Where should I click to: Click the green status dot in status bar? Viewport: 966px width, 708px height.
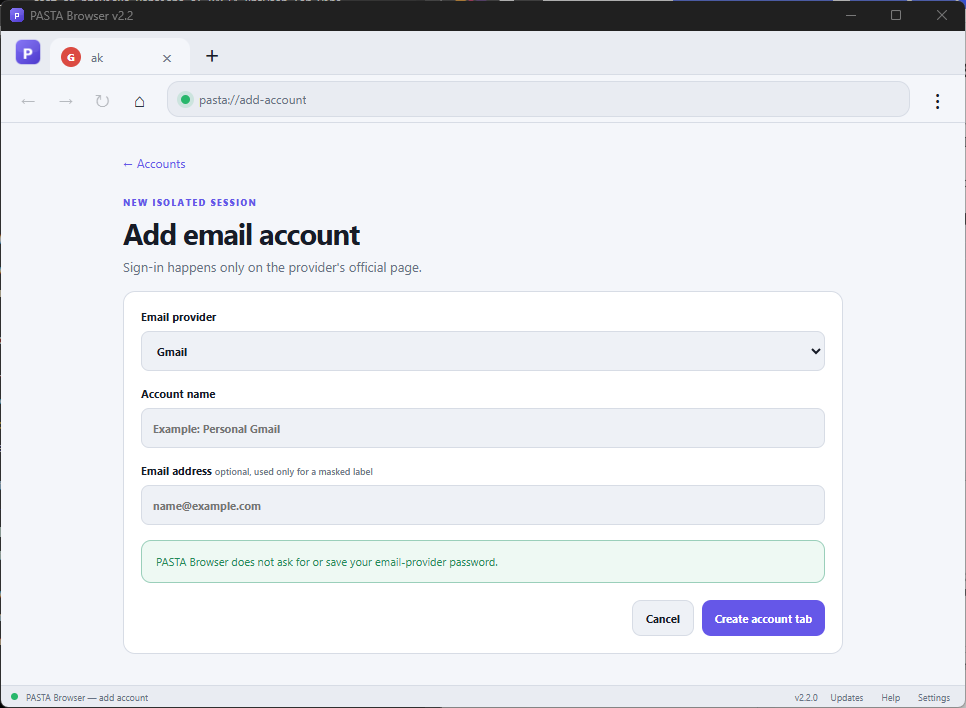pyautogui.click(x=14, y=697)
